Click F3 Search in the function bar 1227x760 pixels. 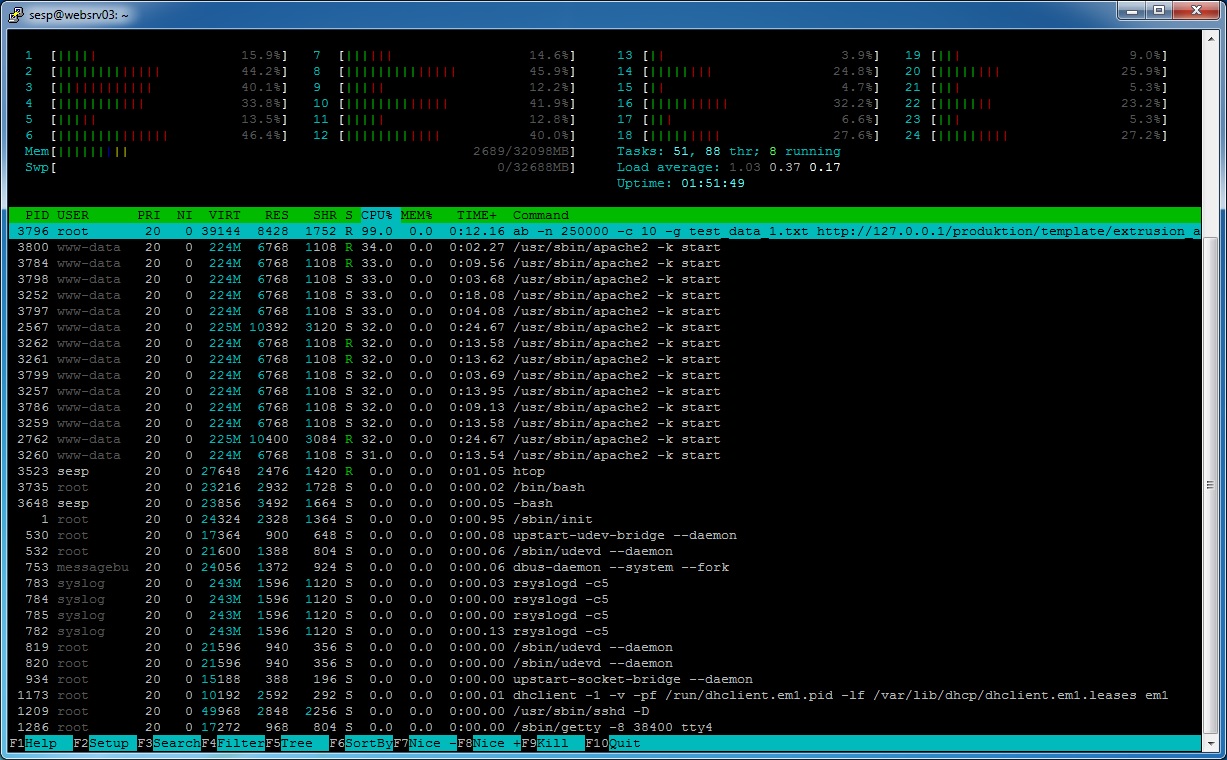click(x=169, y=743)
